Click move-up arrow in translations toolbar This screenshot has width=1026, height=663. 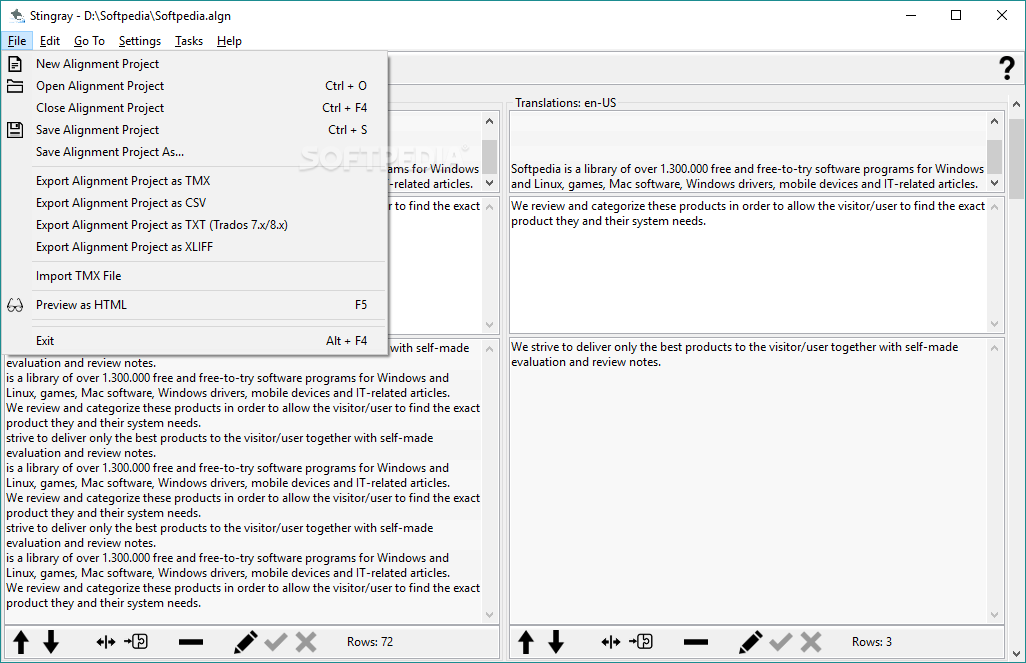(x=526, y=642)
